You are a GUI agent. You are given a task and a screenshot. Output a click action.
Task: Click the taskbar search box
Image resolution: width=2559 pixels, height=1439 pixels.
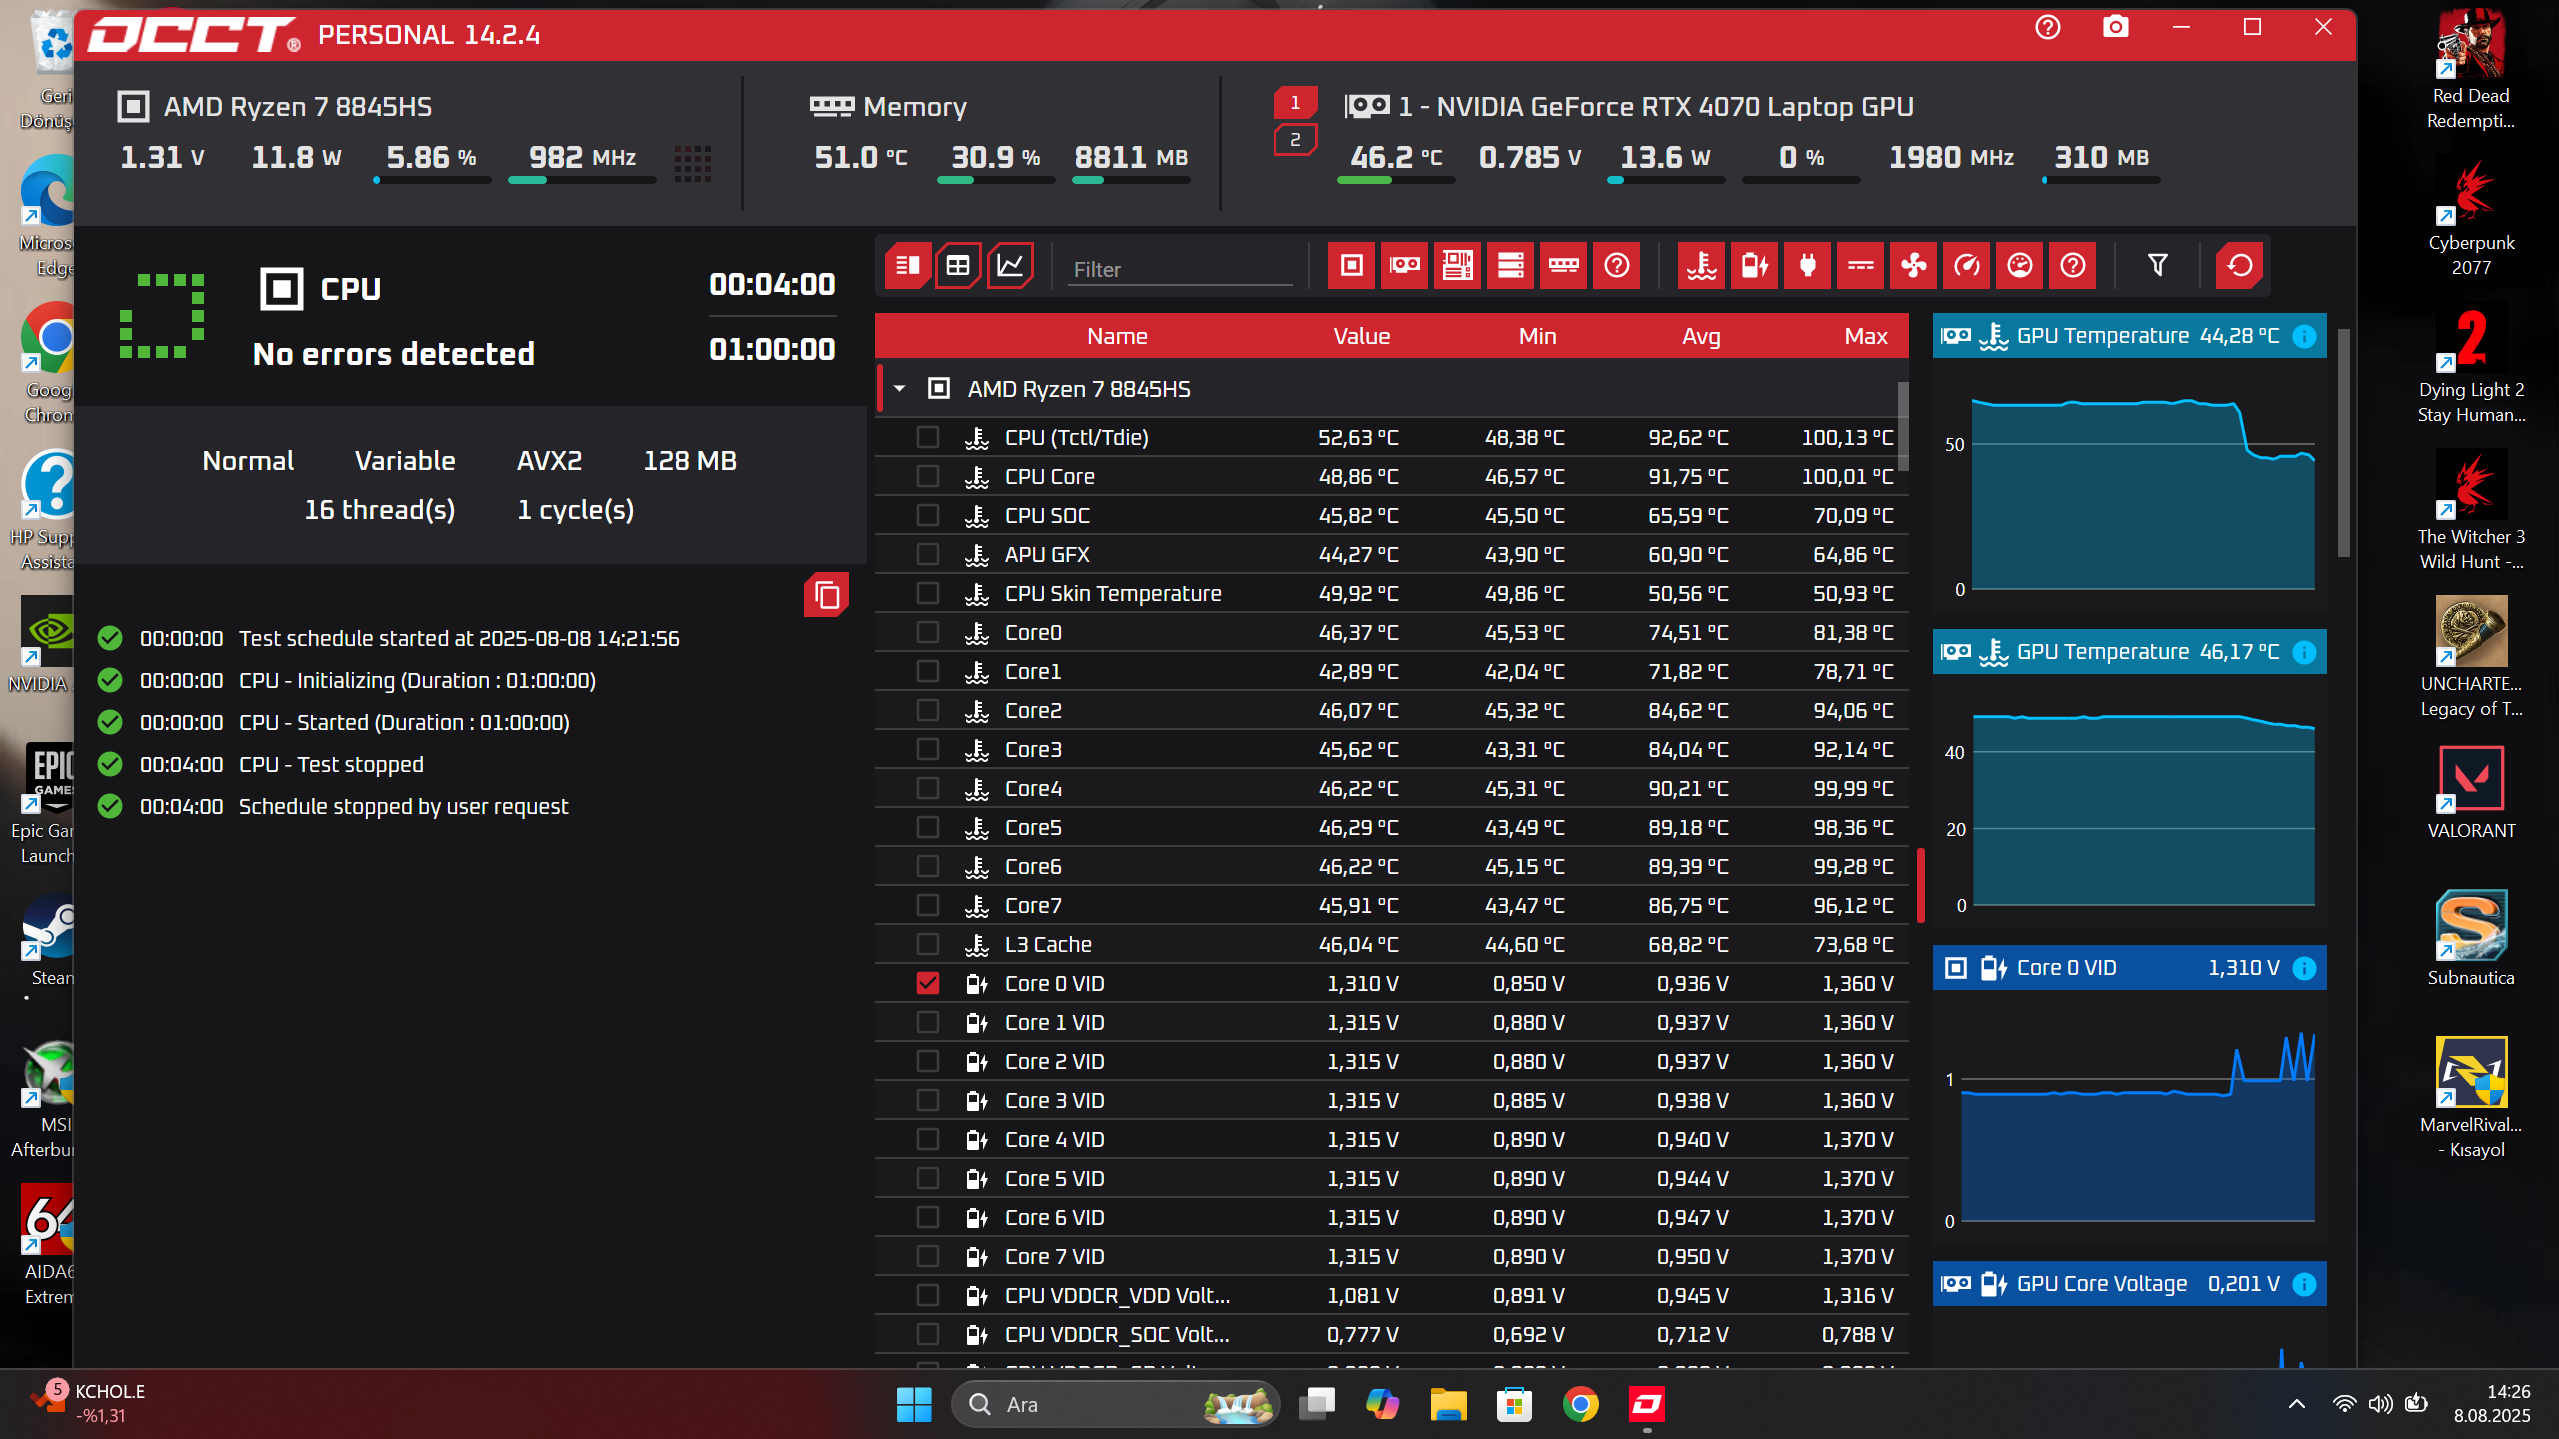click(1116, 1404)
